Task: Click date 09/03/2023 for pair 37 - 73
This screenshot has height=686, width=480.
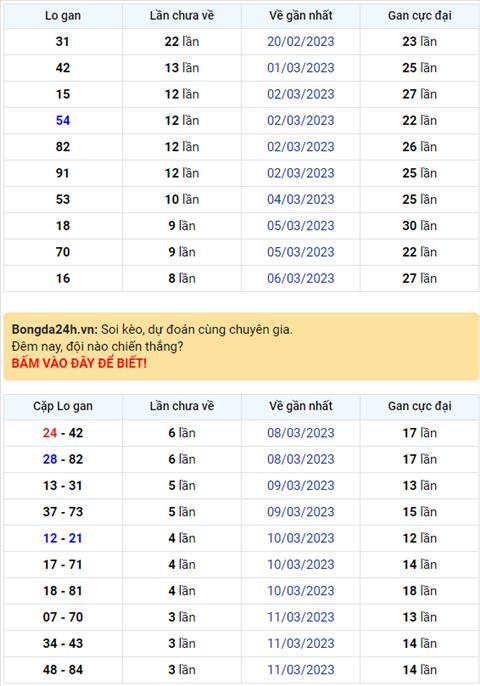Action: (x=301, y=511)
